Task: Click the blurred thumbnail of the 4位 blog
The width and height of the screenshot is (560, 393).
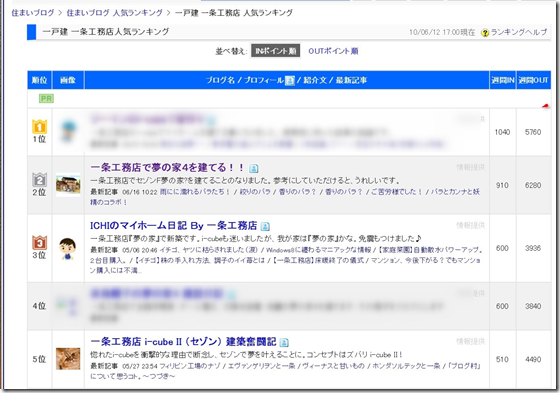Action: 68,306
